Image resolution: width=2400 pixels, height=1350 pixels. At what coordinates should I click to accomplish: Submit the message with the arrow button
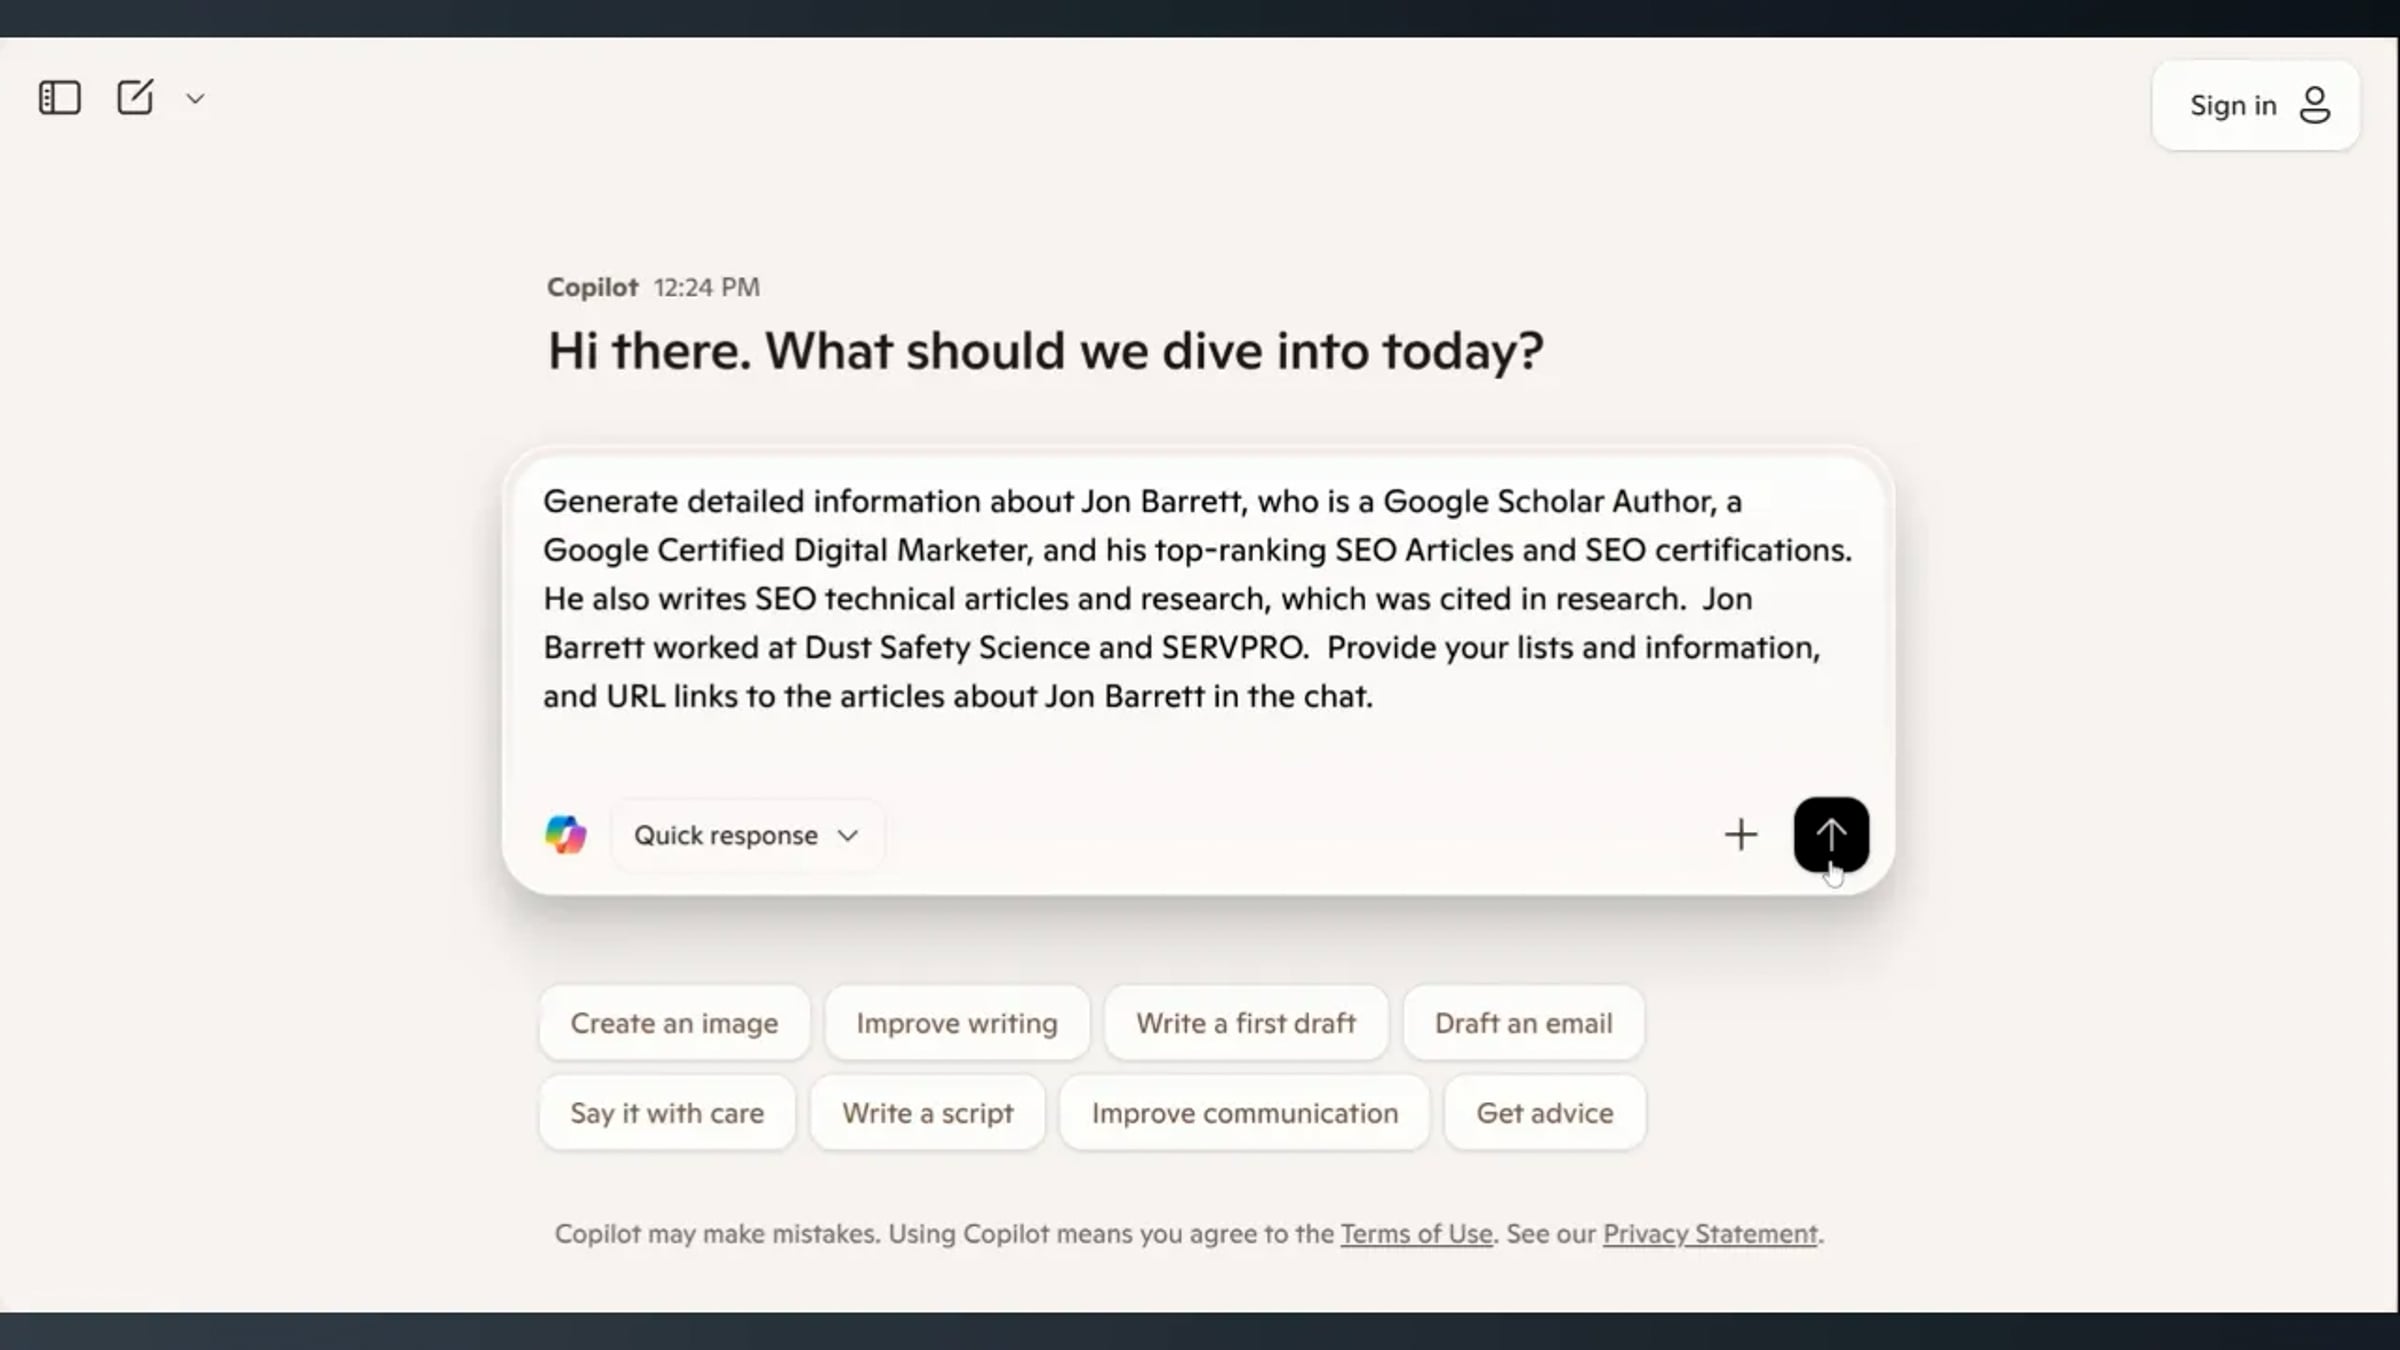click(1831, 835)
